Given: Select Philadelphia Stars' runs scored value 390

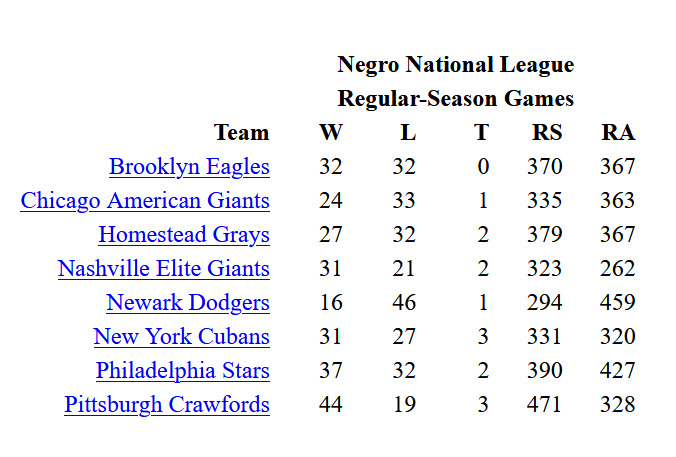Looking at the screenshot, I should [545, 370].
